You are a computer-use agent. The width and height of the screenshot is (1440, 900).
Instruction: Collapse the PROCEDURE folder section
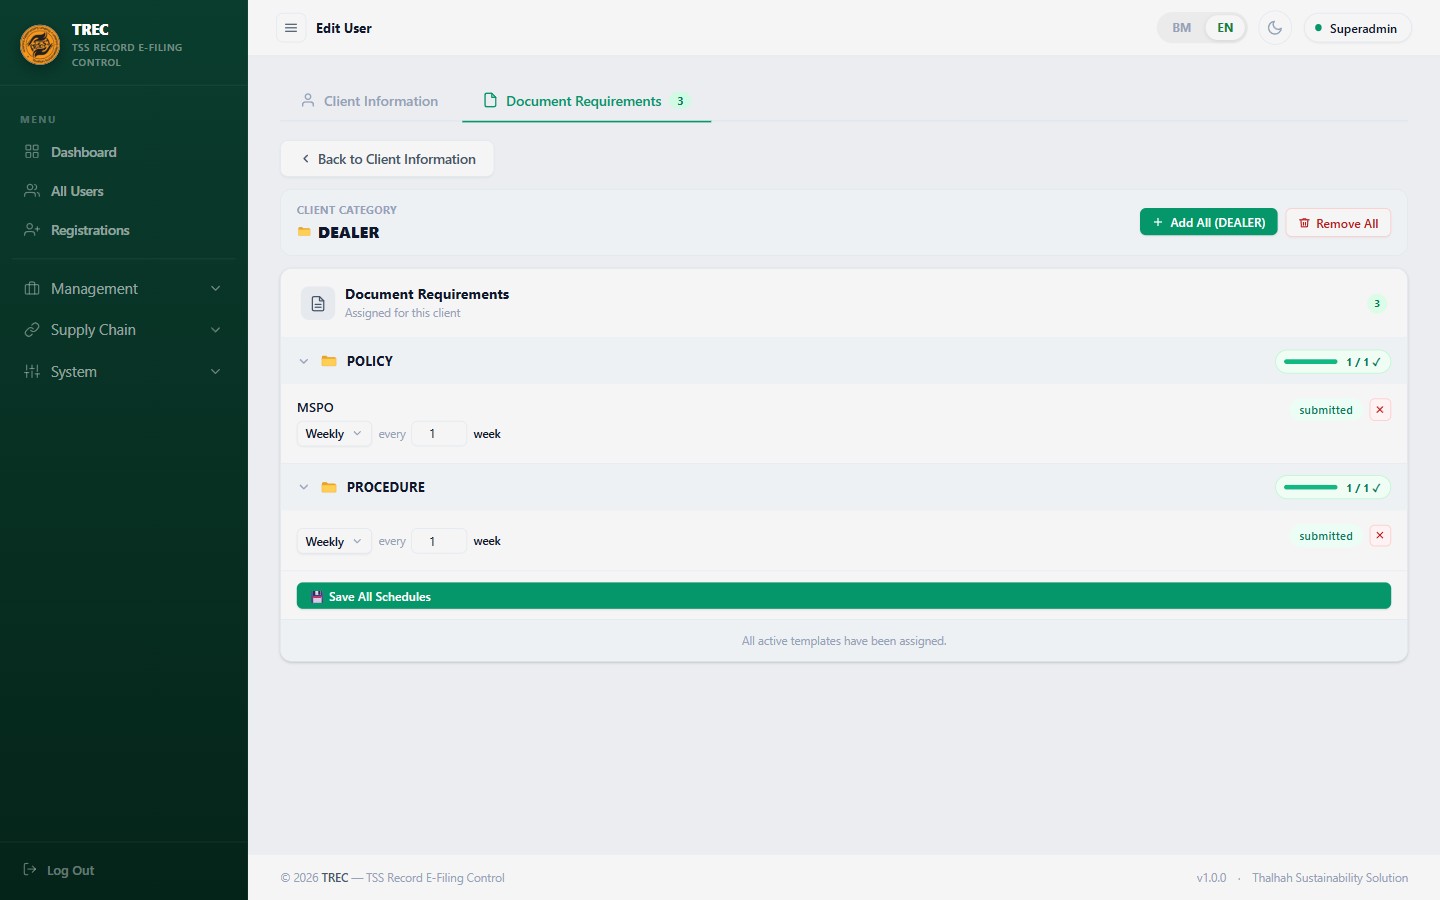[304, 487]
